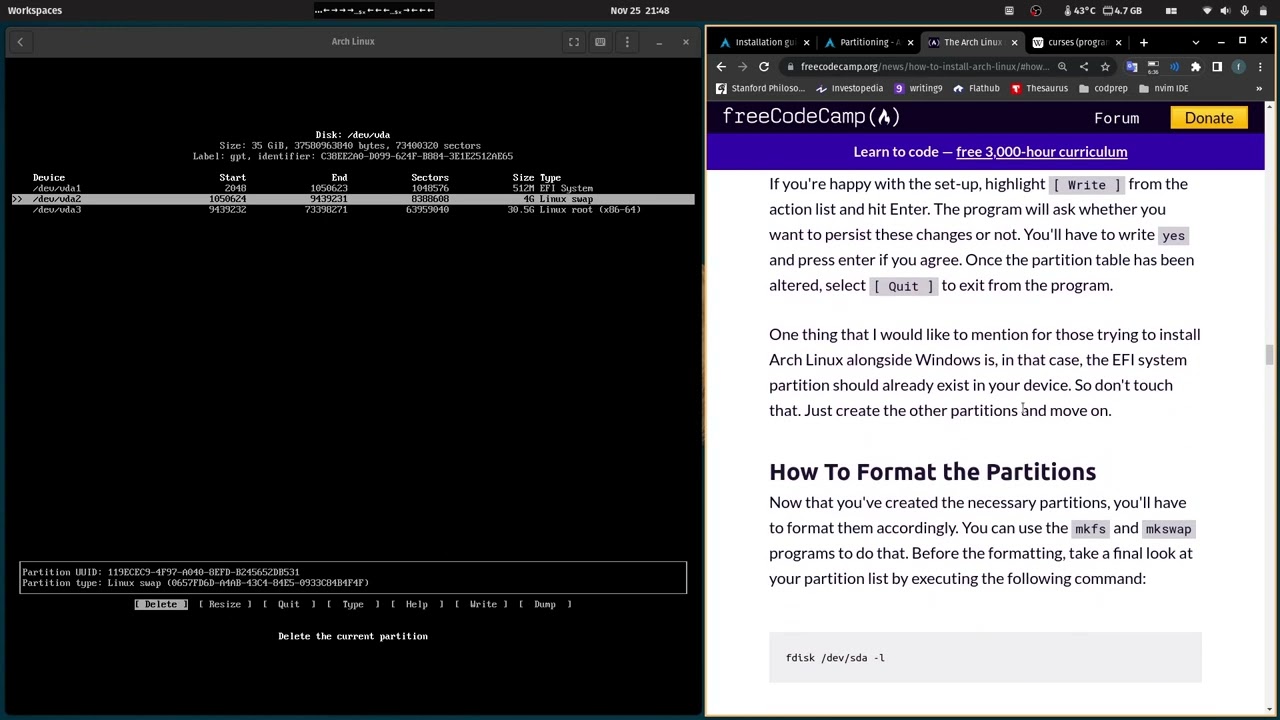Open the nvim IDE bookmark folder
Image resolution: width=1280 pixels, height=720 pixels.
(x=1163, y=88)
